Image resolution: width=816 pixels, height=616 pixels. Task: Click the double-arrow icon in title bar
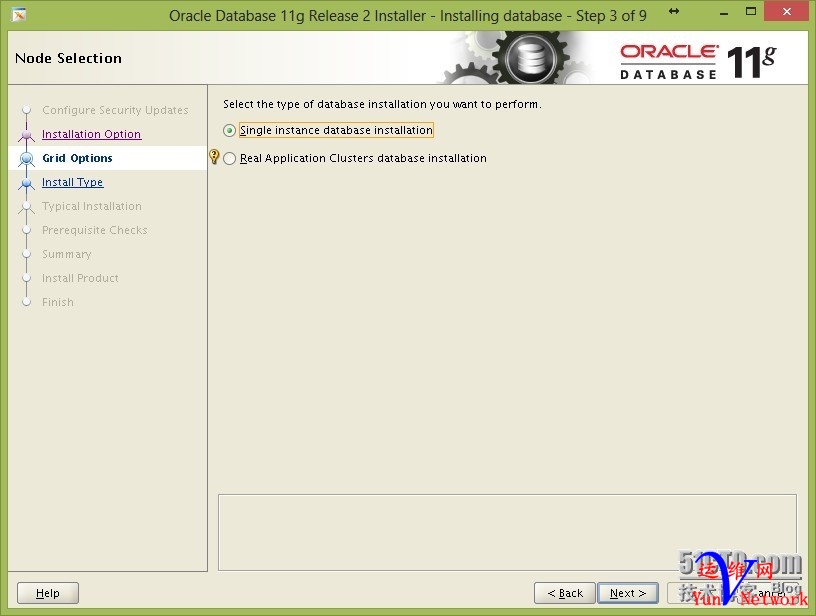click(x=674, y=11)
